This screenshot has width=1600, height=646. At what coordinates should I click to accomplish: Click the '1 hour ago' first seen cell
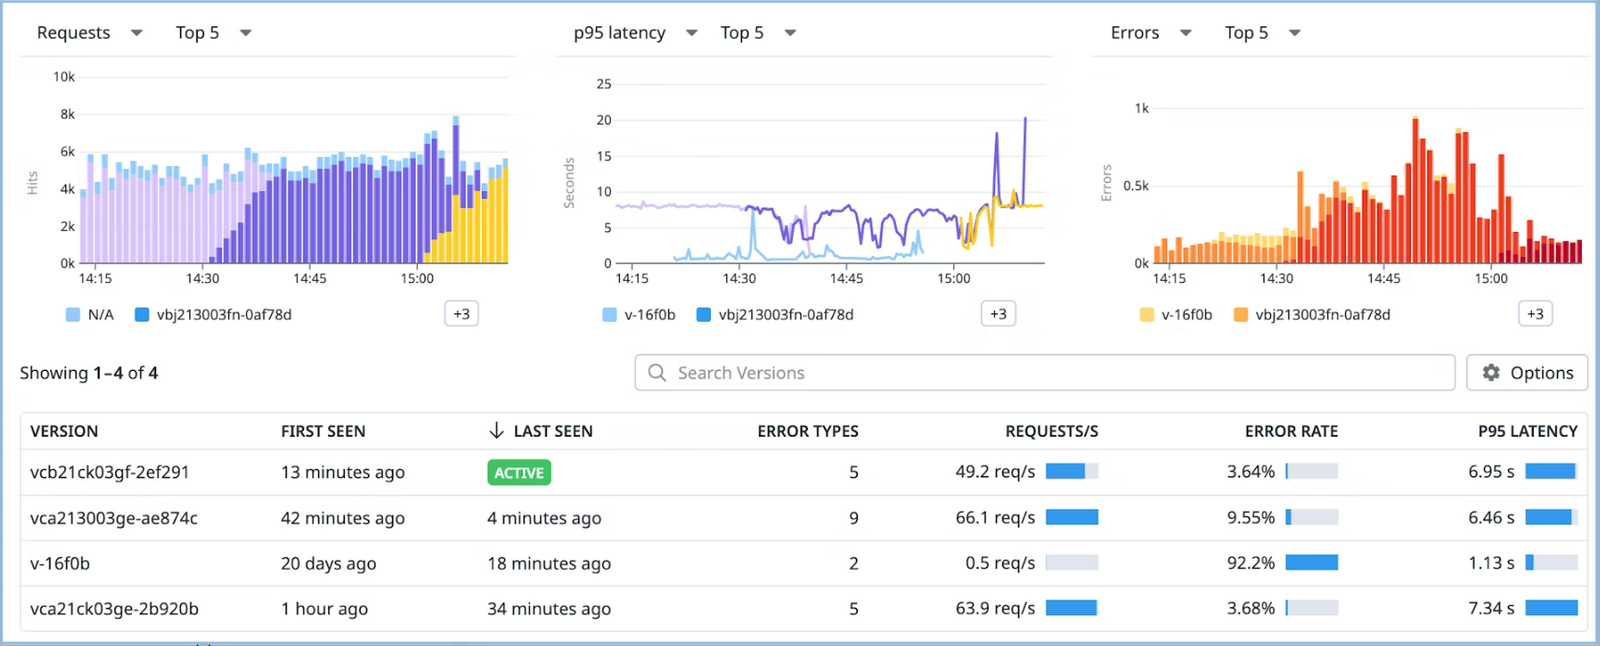click(x=324, y=608)
